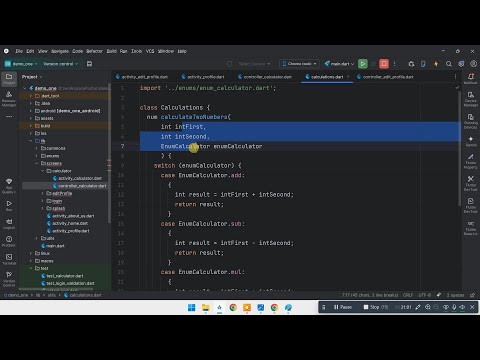Open File Explorer from the taskbar

click(x=205, y=307)
